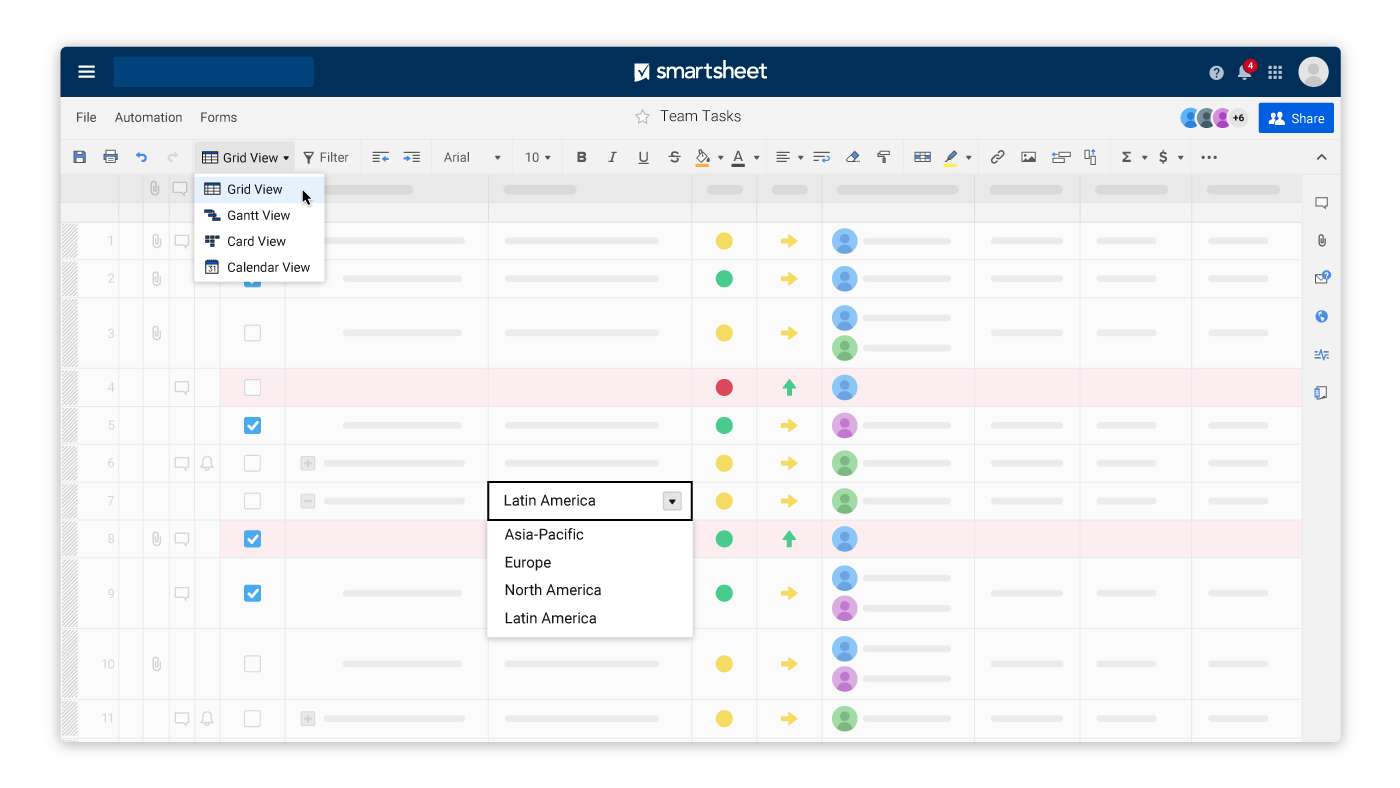Select Grid View from the view menu
1400x788 pixels.
click(x=259, y=189)
